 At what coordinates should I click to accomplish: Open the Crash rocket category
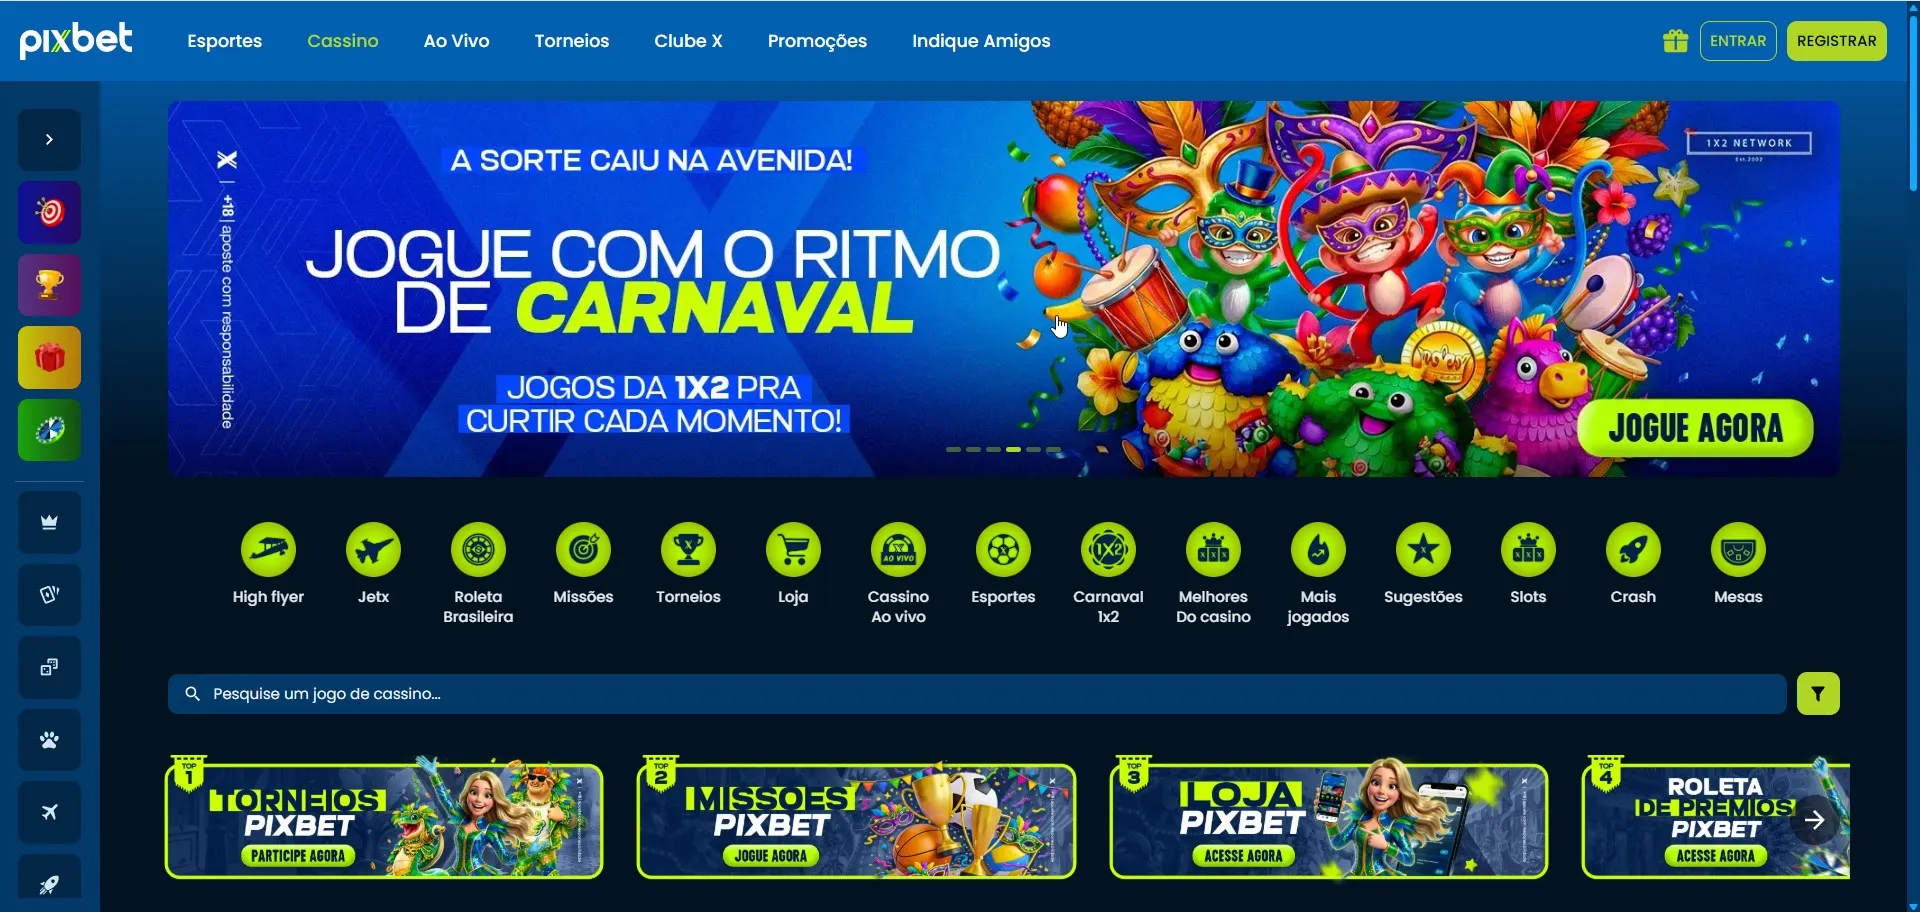tap(1633, 549)
